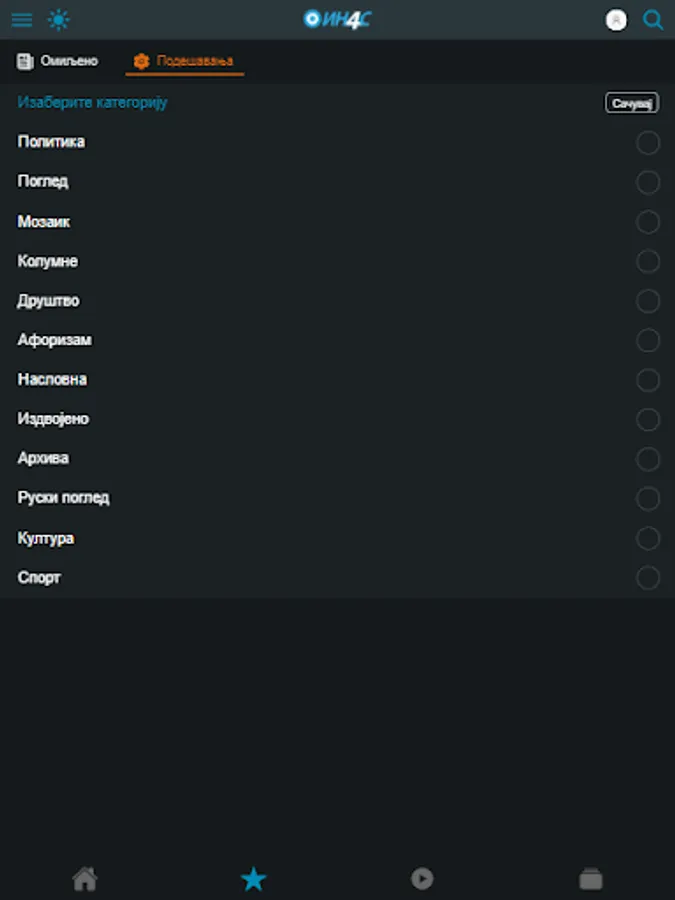Select the Спорт category radio button

(648, 578)
